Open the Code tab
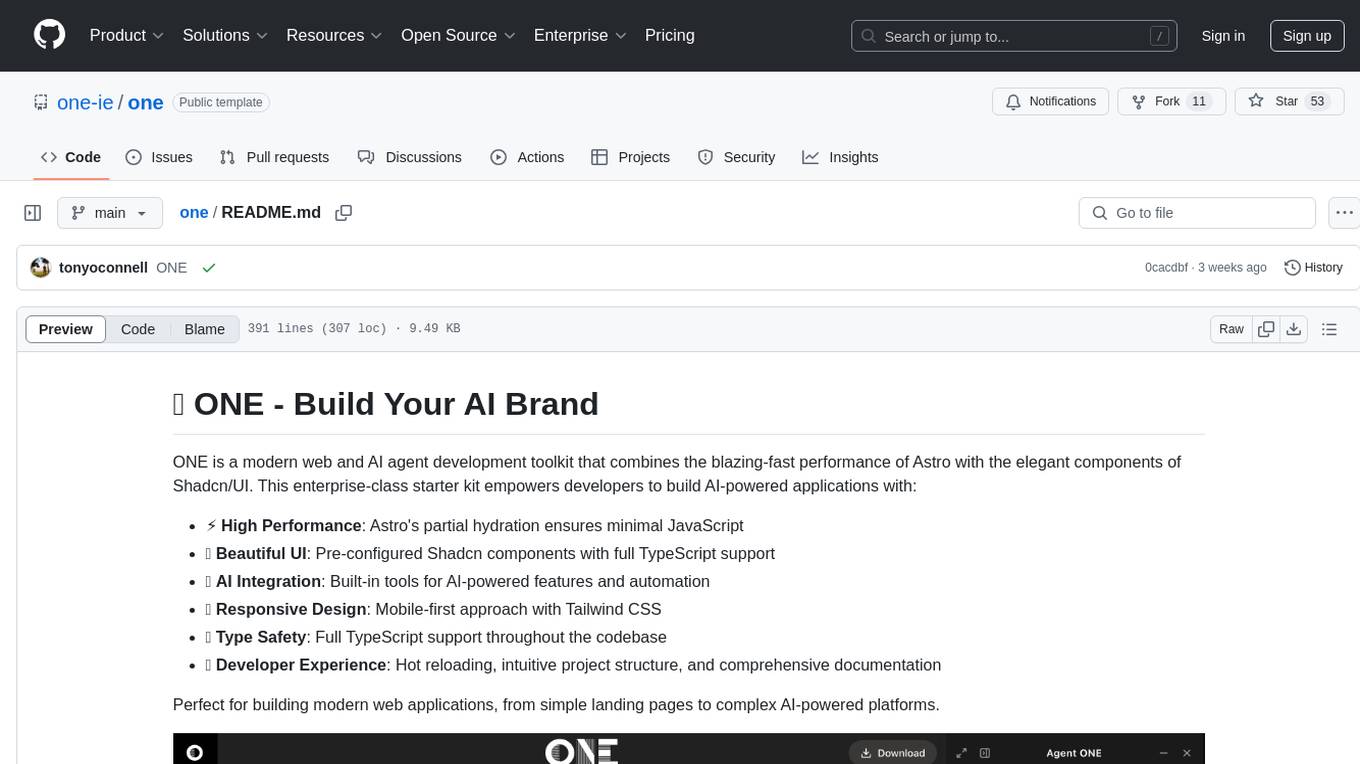 (x=71, y=157)
